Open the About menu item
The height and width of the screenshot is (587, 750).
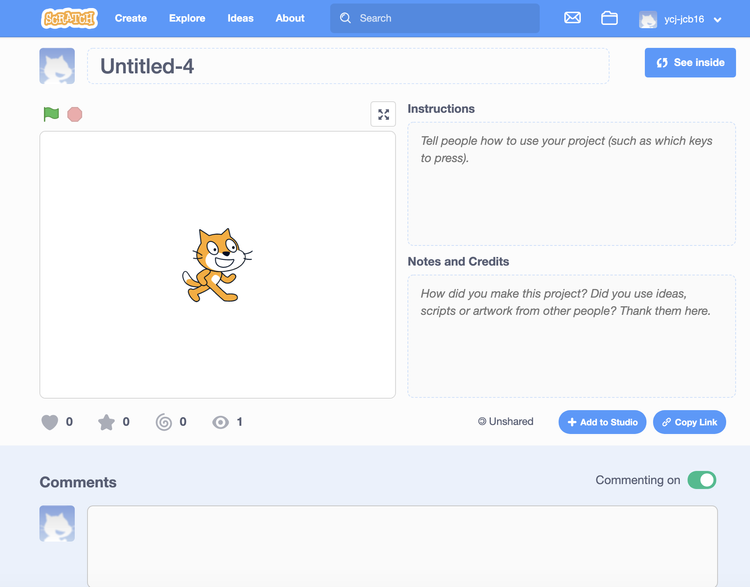(x=290, y=18)
